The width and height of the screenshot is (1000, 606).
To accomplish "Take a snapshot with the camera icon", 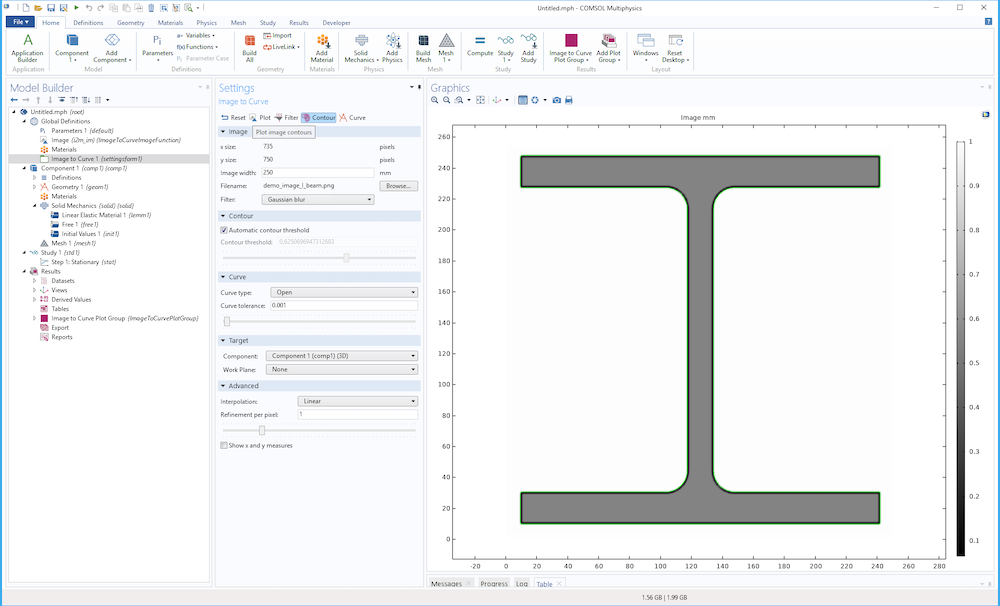I will click(x=557, y=100).
